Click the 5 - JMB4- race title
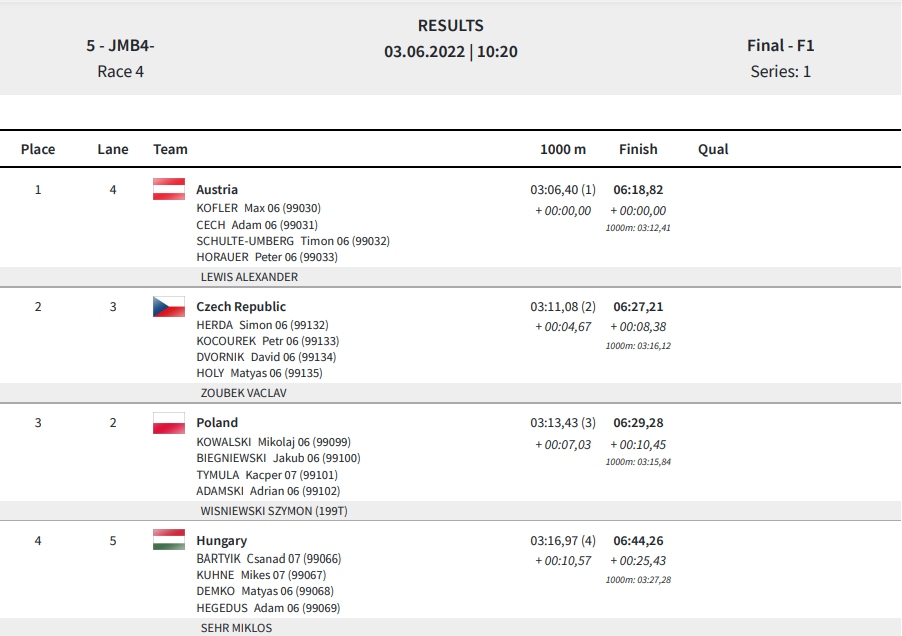 pyautogui.click(x=120, y=45)
